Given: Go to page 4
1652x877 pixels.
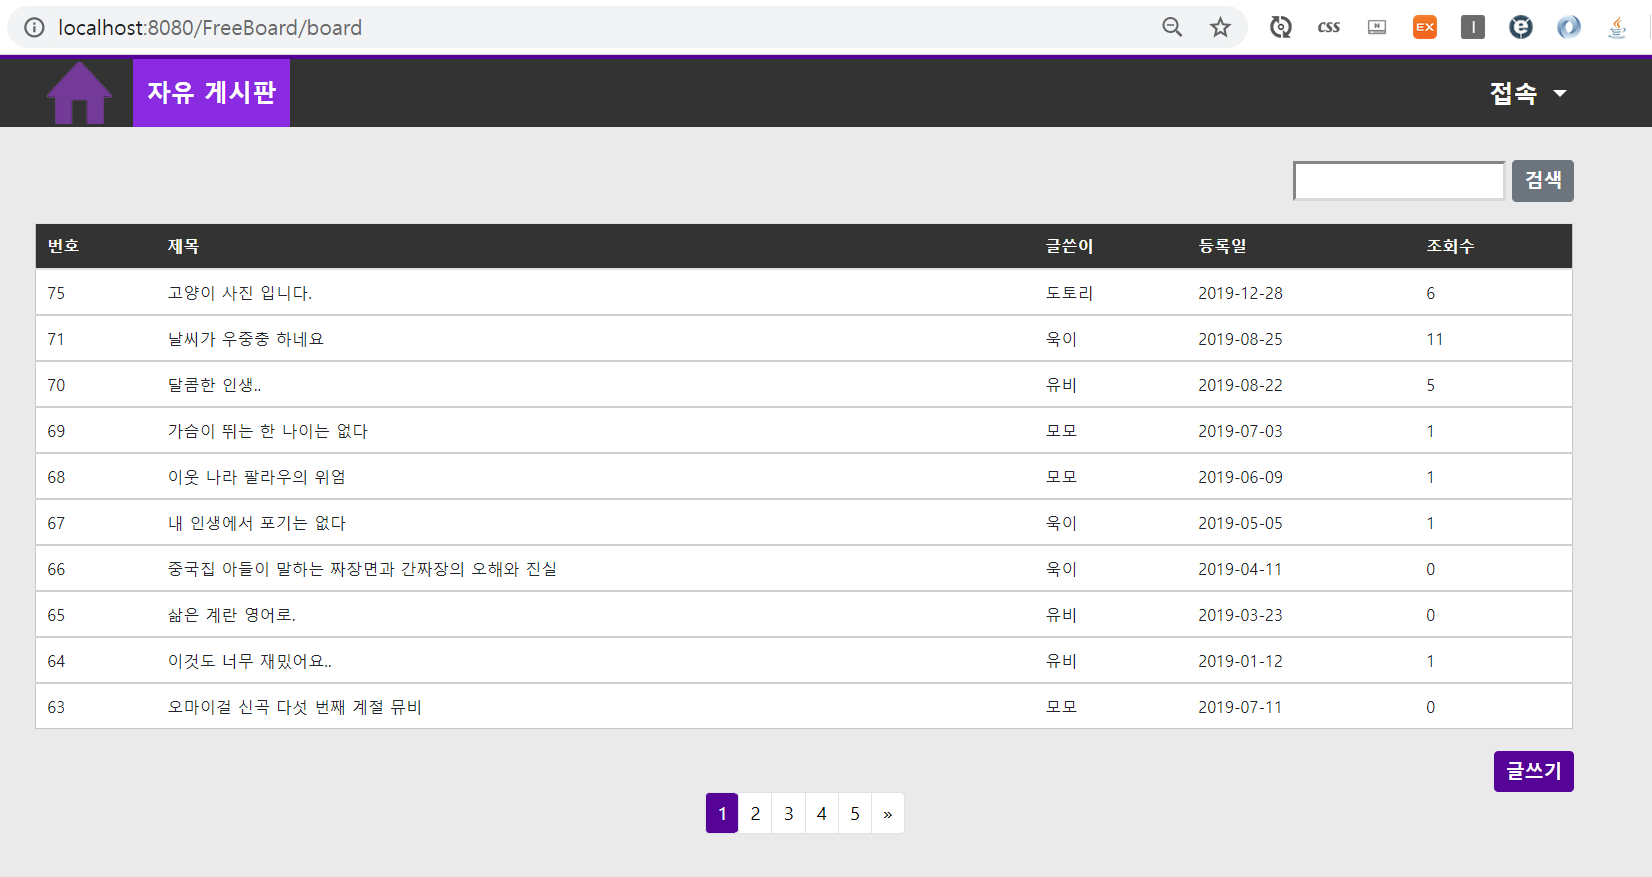Looking at the screenshot, I should [821, 813].
